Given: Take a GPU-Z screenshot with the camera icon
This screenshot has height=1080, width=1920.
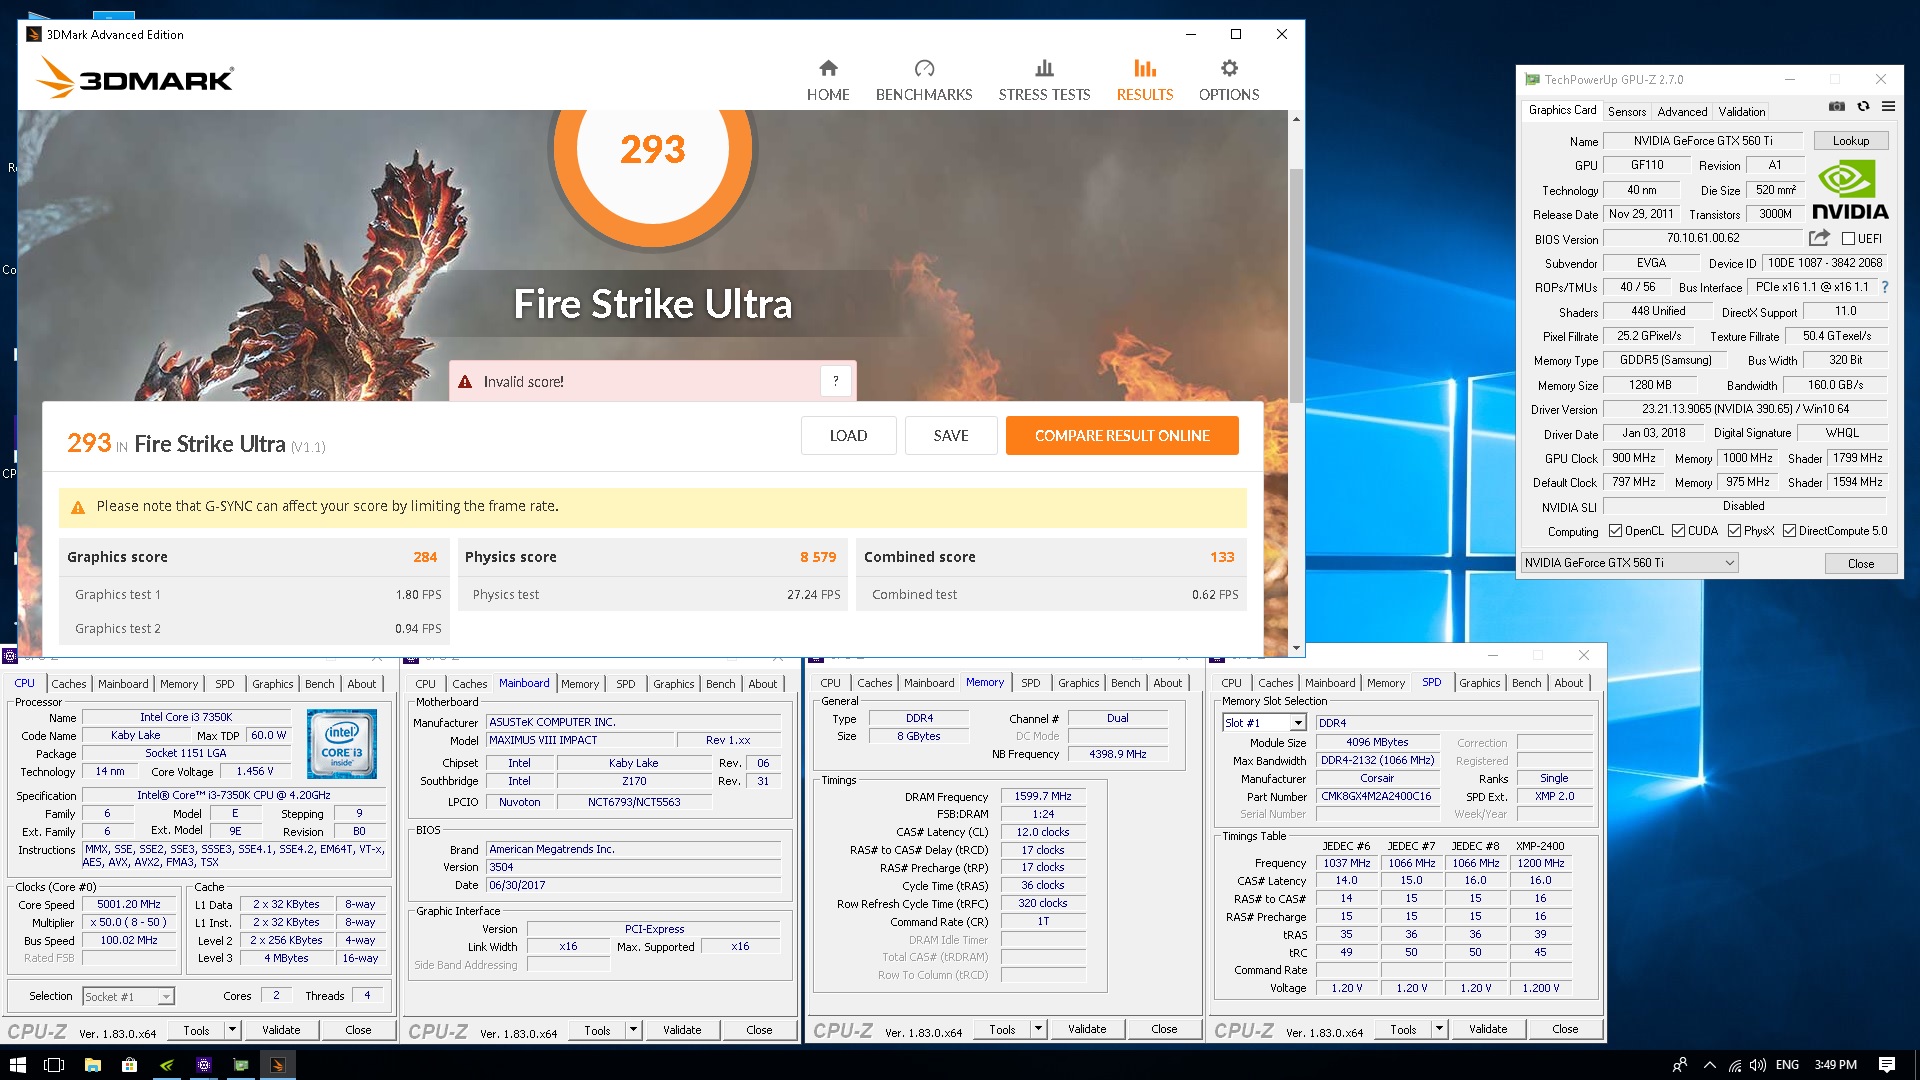Looking at the screenshot, I should 1837,106.
